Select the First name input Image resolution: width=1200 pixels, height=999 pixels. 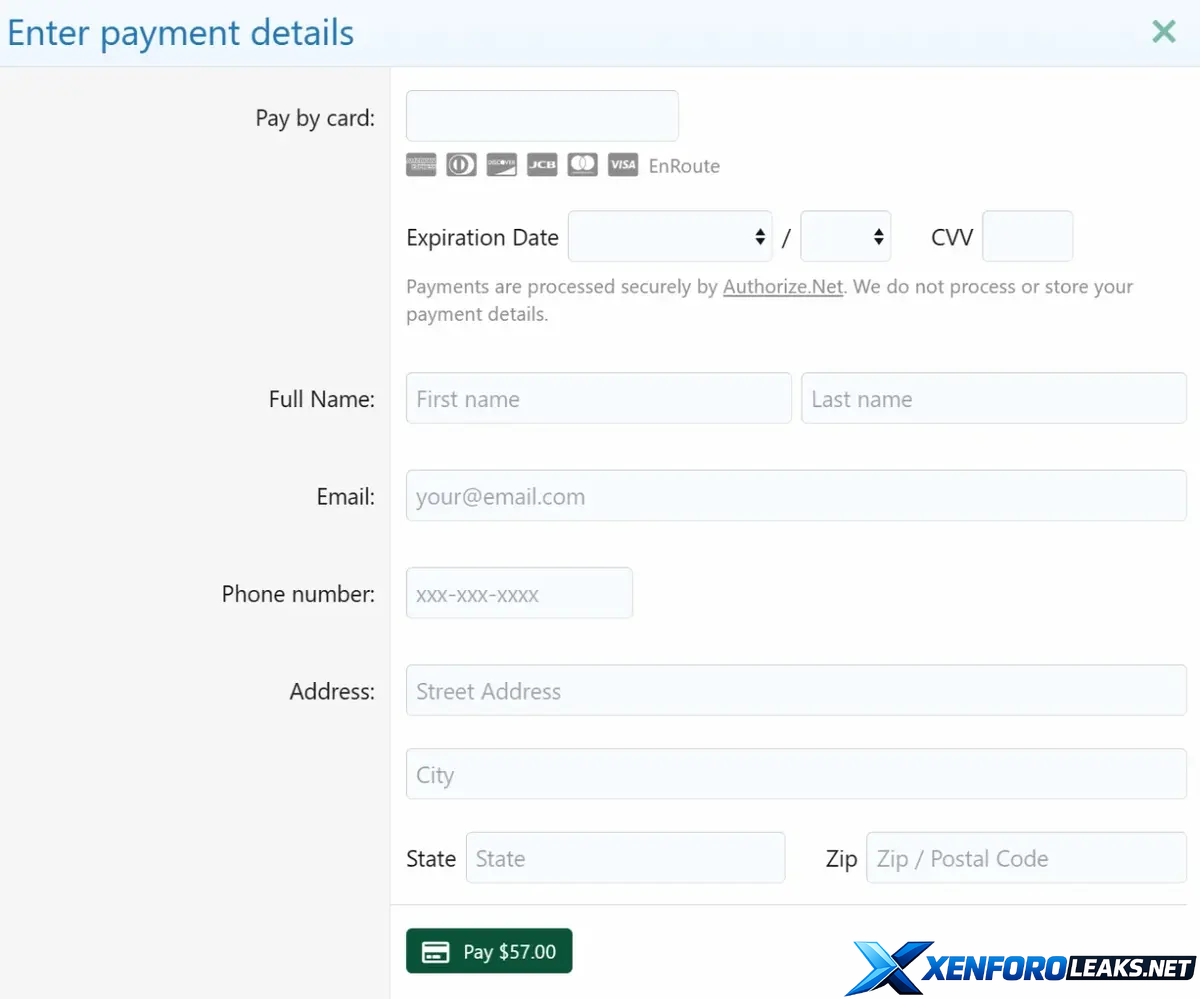(598, 399)
